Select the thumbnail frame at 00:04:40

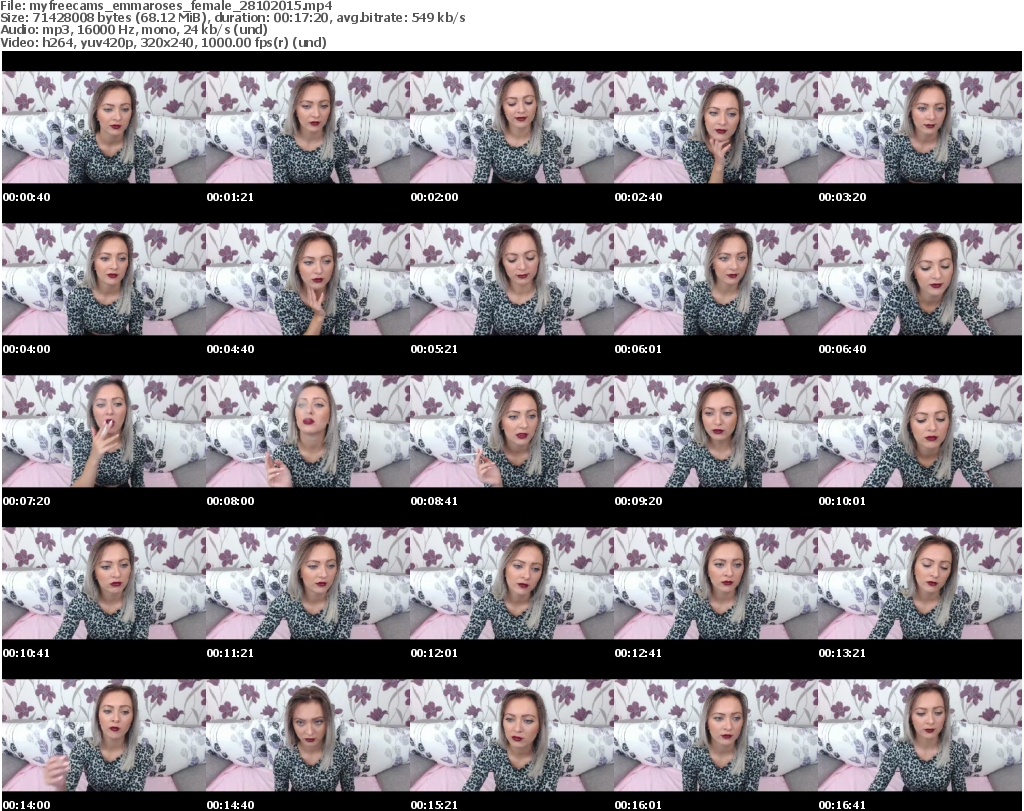point(308,279)
